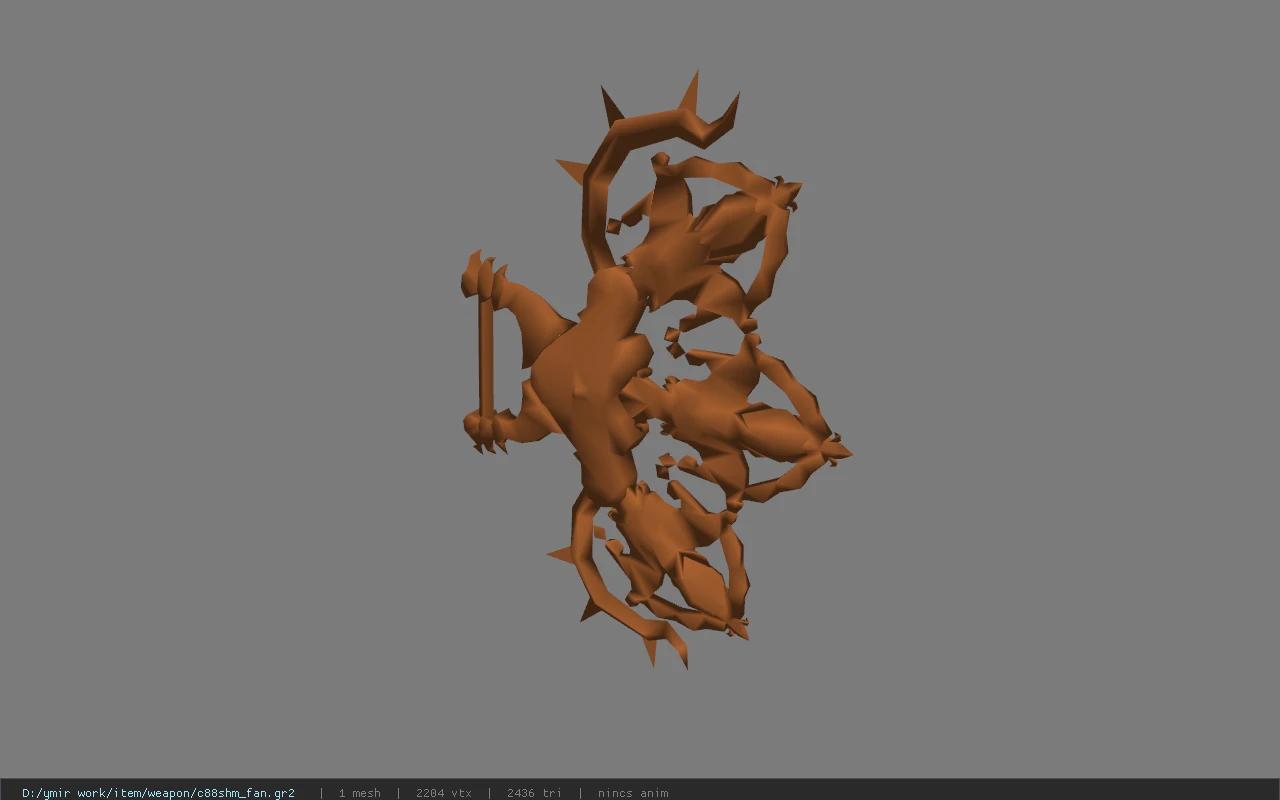The image size is (1280, 800).
Task: Click the '1 mesh' status entry
Action: [359, 793]
